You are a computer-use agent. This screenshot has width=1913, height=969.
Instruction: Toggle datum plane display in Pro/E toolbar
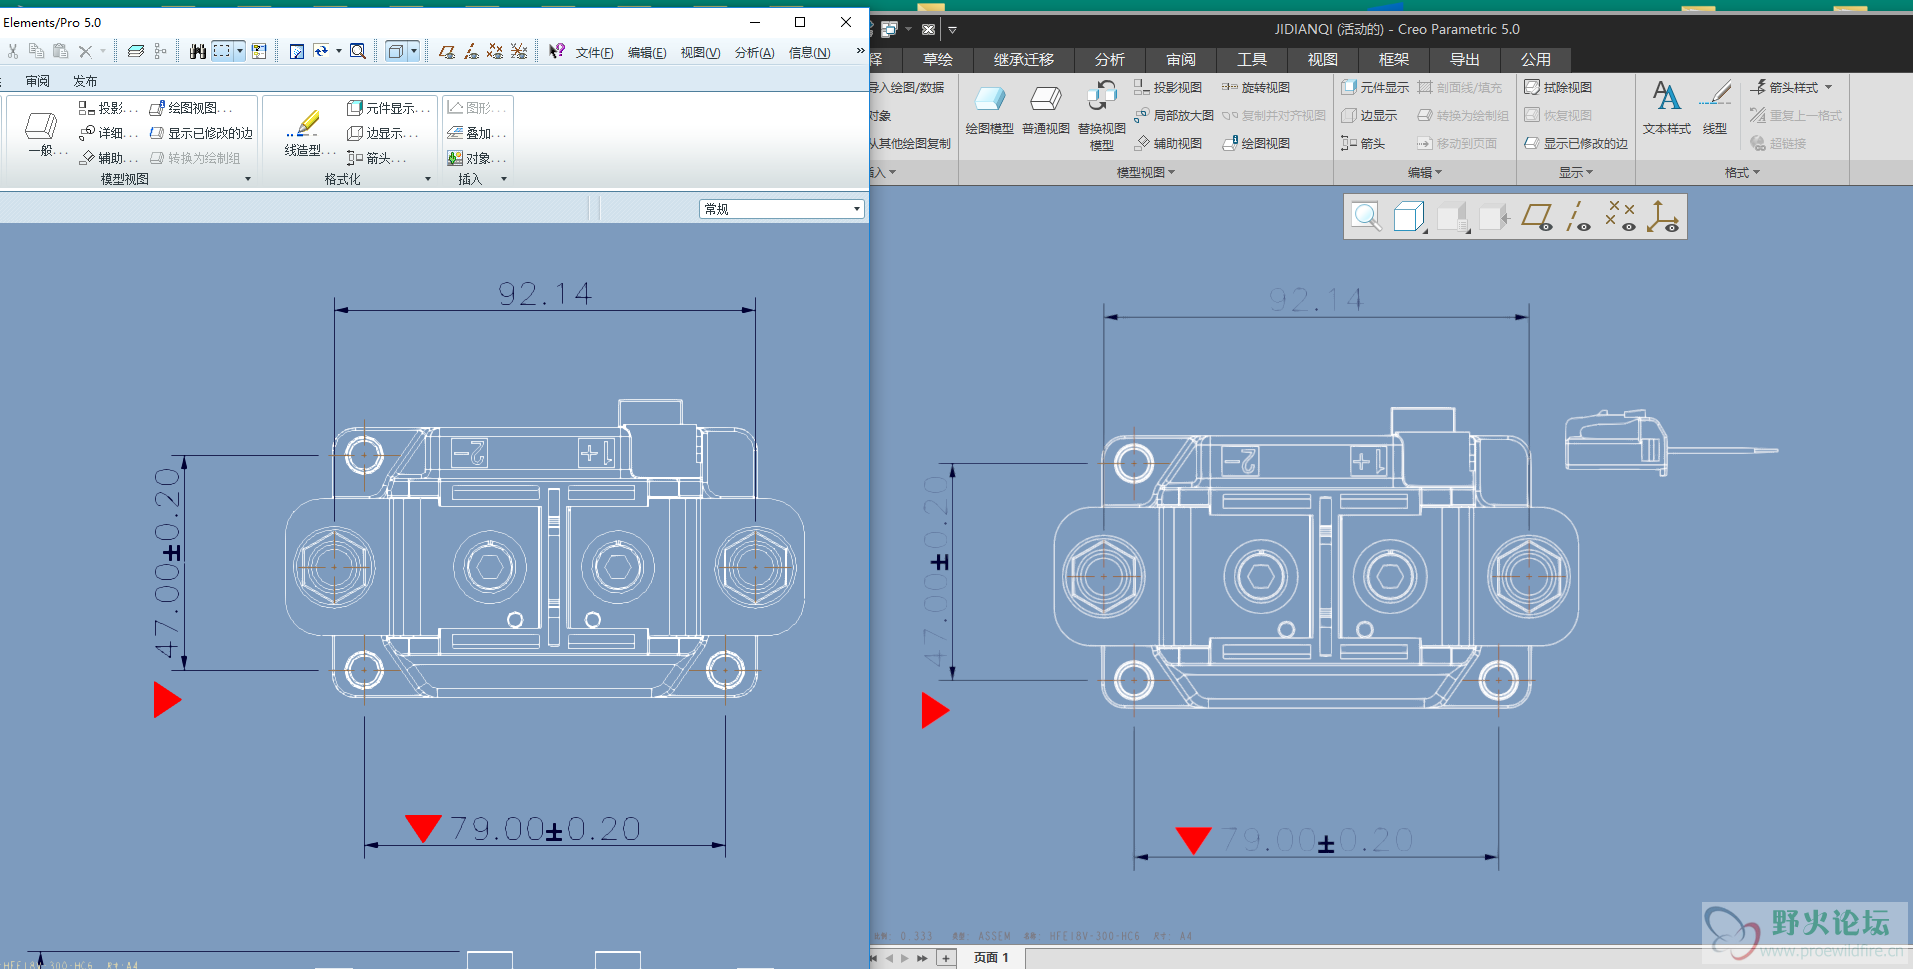pos(447,51)
